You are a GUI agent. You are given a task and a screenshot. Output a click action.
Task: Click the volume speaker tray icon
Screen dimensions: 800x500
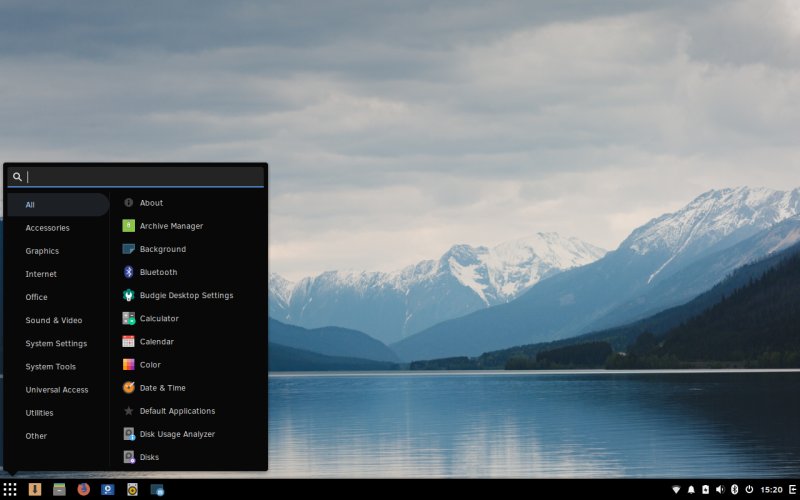coord(719,489)
